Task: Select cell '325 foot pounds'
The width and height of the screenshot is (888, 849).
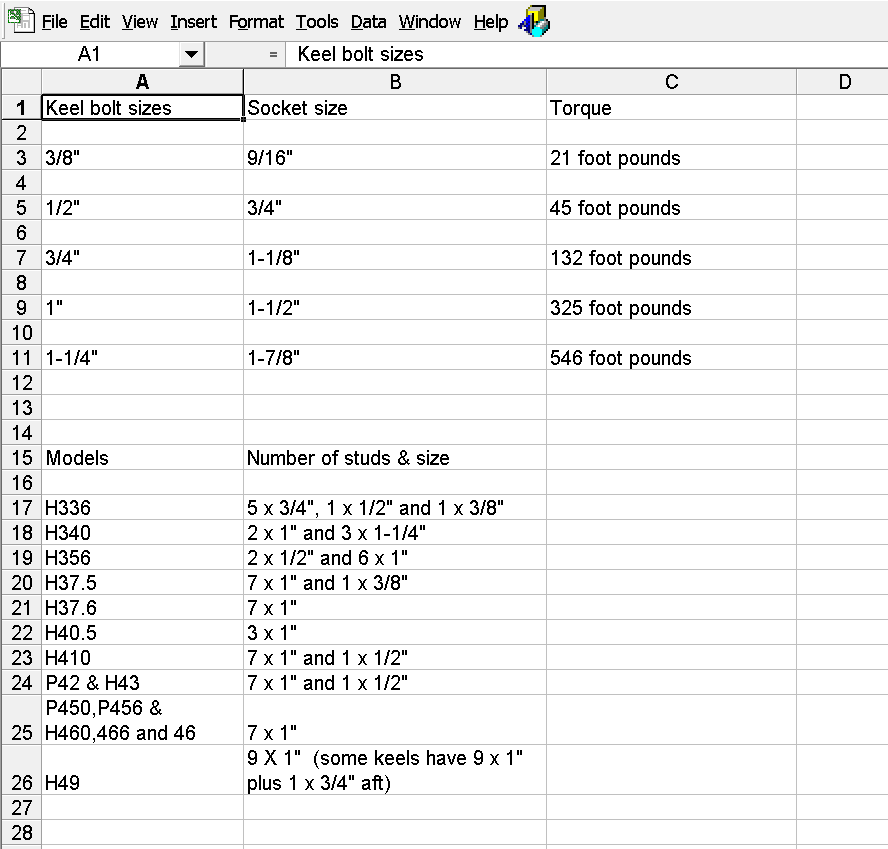Action: [x=672, y=308]
